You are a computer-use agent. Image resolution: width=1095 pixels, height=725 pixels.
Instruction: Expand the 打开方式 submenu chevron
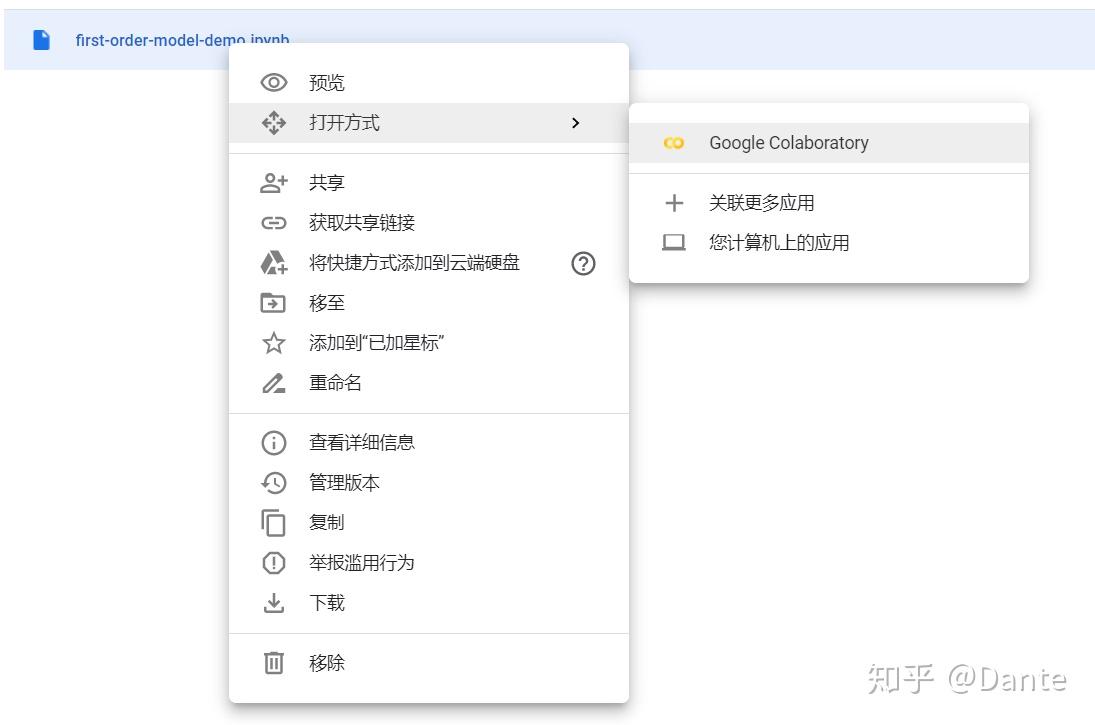pyautogui.click(x=575, y=123)
